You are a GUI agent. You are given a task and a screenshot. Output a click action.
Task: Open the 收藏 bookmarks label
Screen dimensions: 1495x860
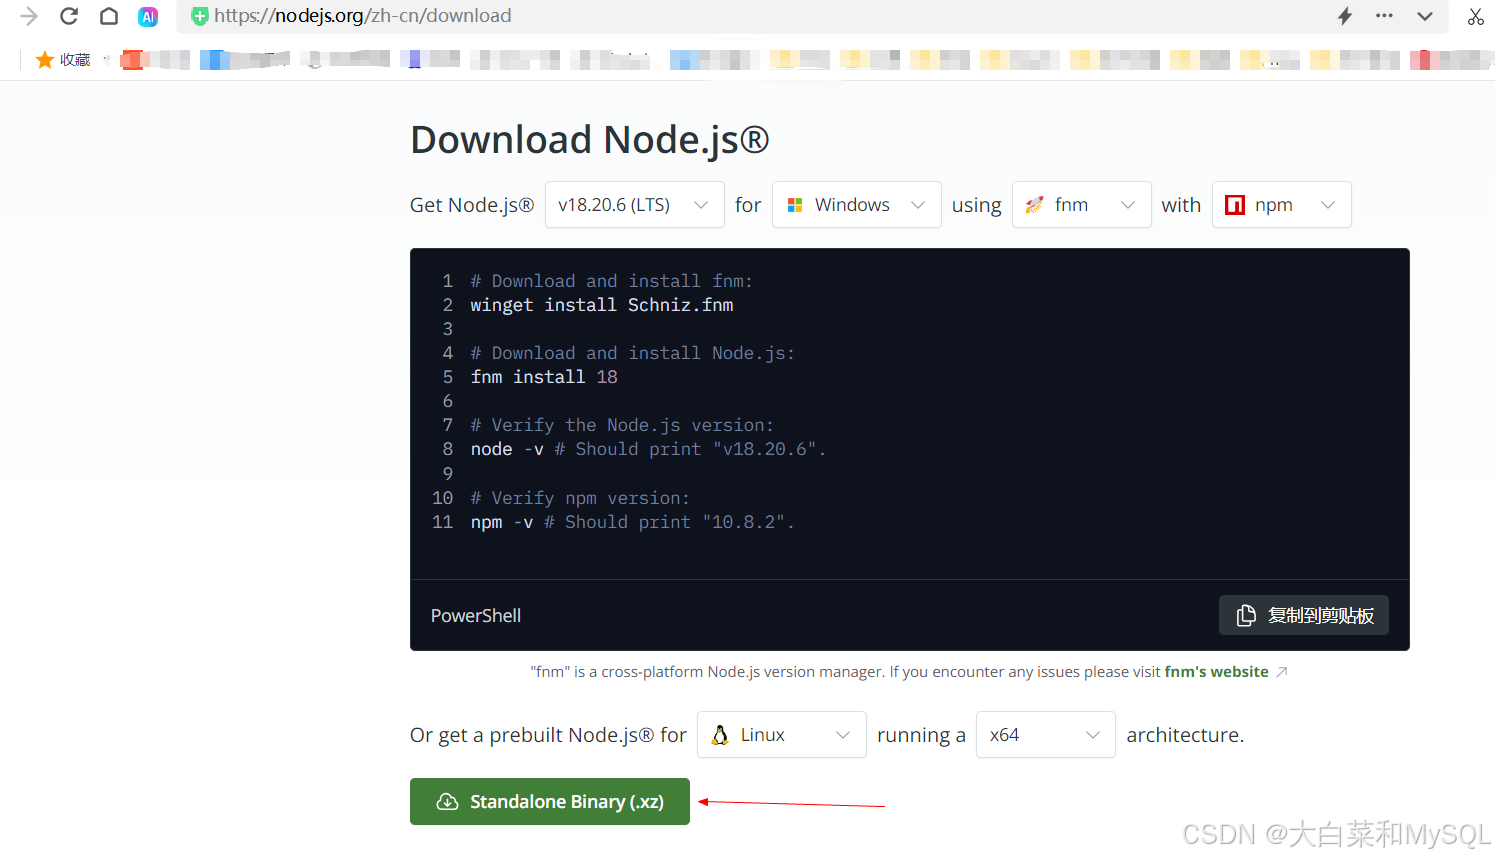coord(75,60)
